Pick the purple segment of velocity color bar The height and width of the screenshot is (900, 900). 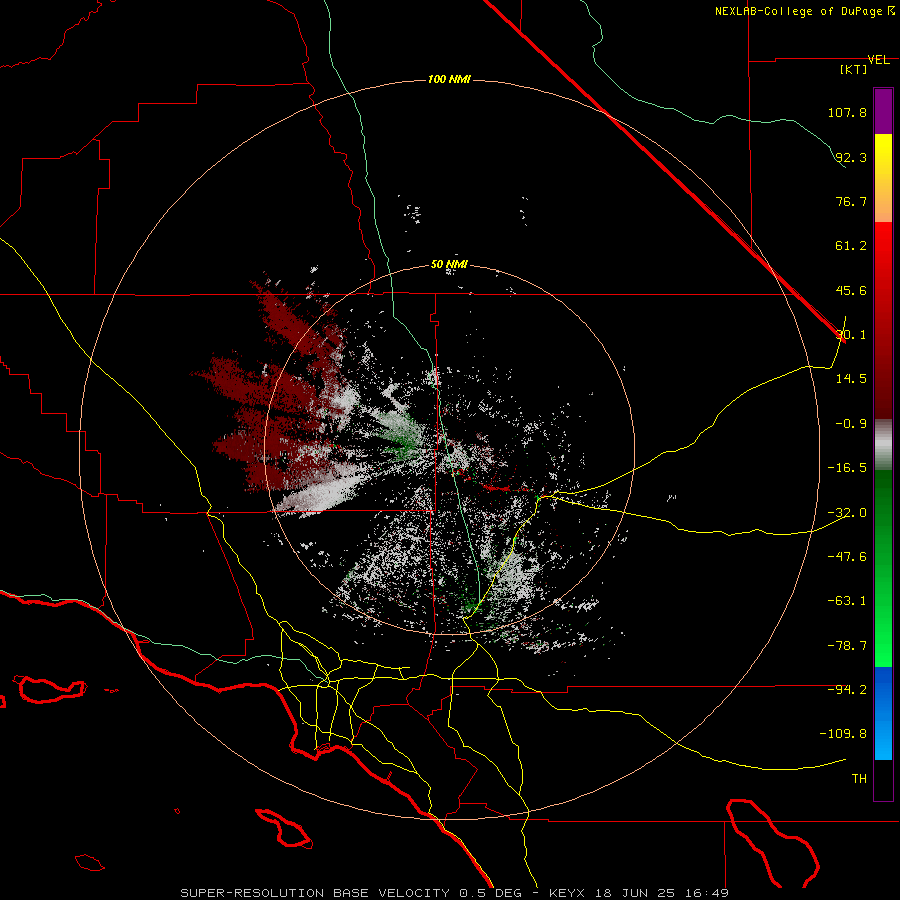(x=883, y=111)
